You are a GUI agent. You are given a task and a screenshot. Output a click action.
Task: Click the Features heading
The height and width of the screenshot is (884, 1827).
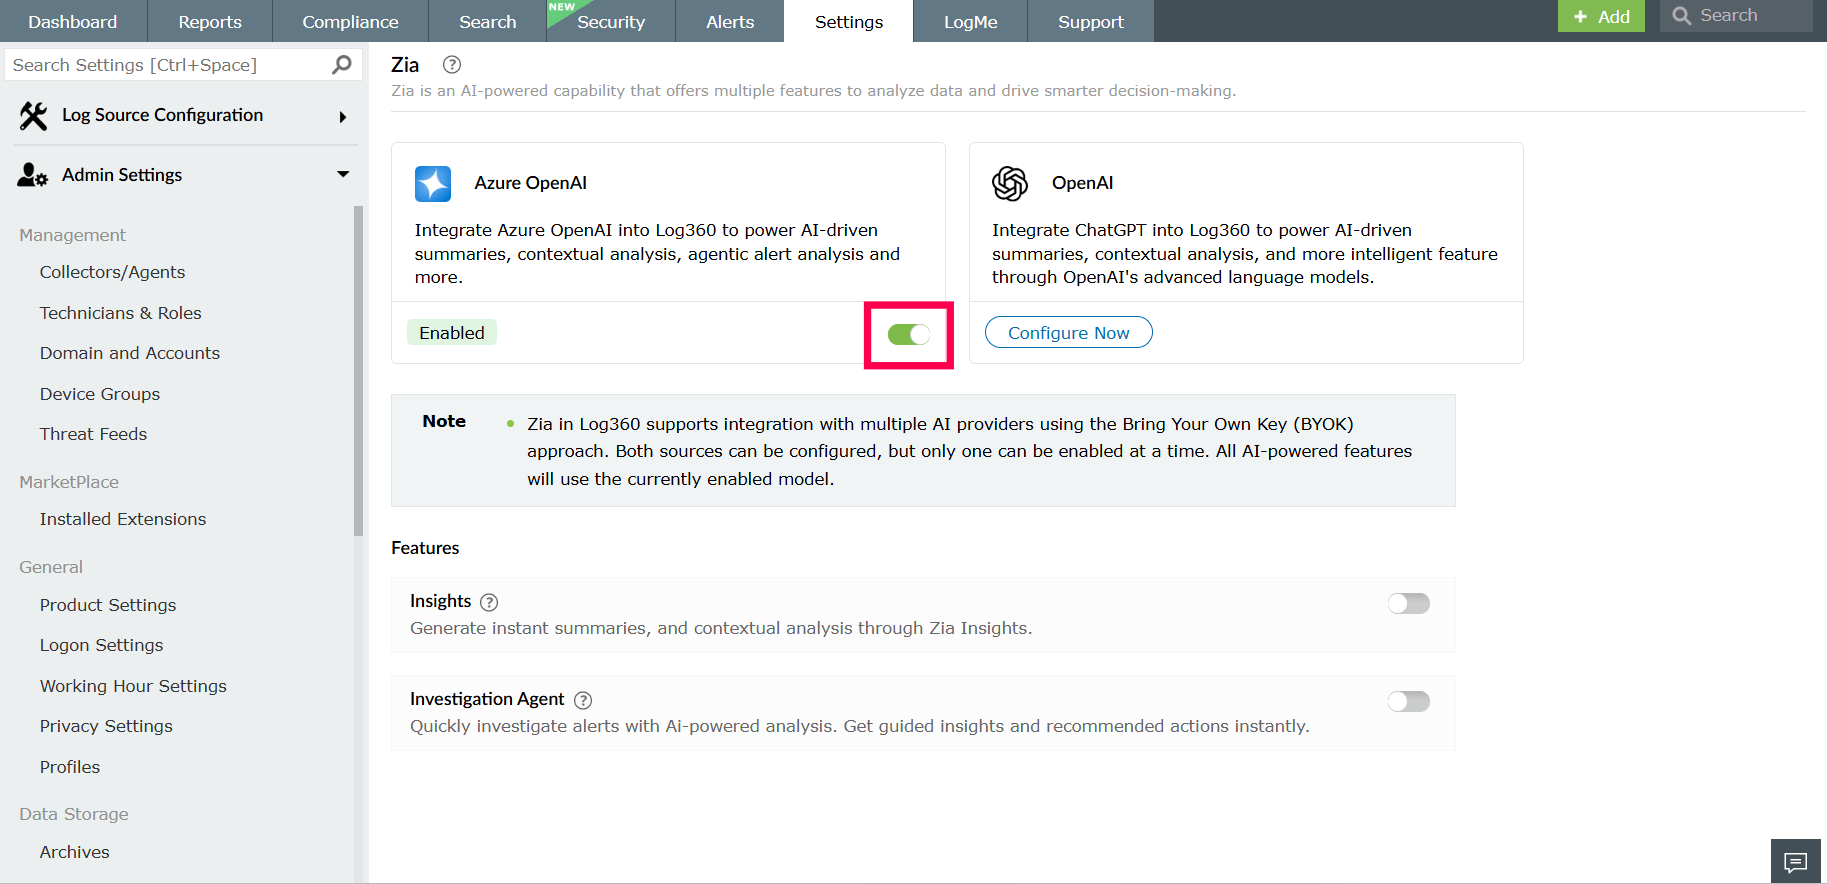pyautogui.click(x=425, y=548)
